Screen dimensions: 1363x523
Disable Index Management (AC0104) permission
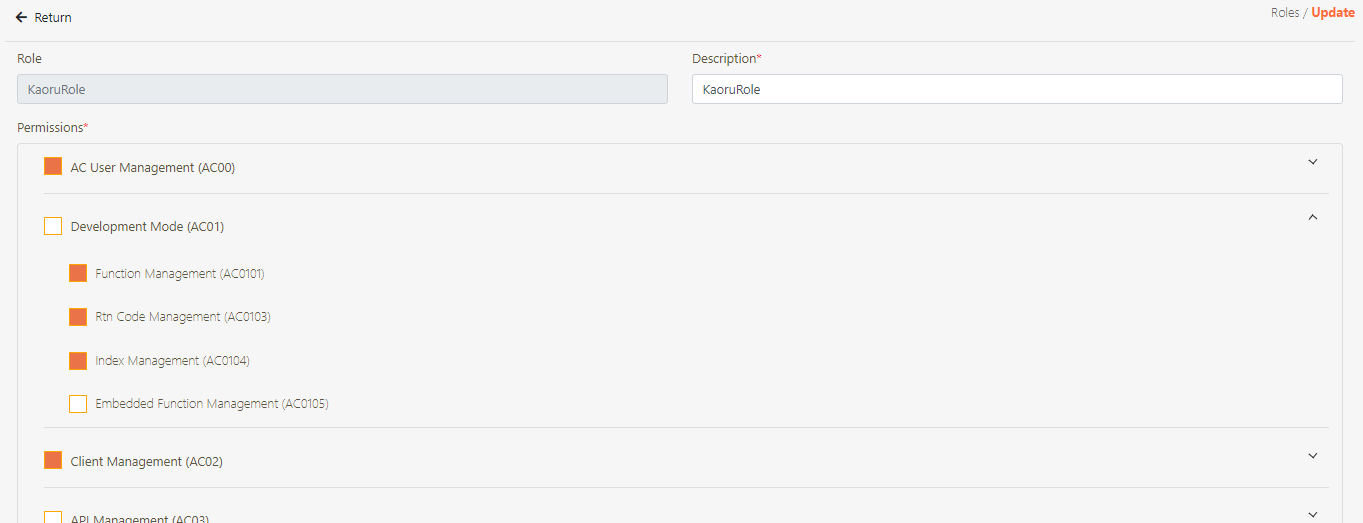click(x=78, y=360)
